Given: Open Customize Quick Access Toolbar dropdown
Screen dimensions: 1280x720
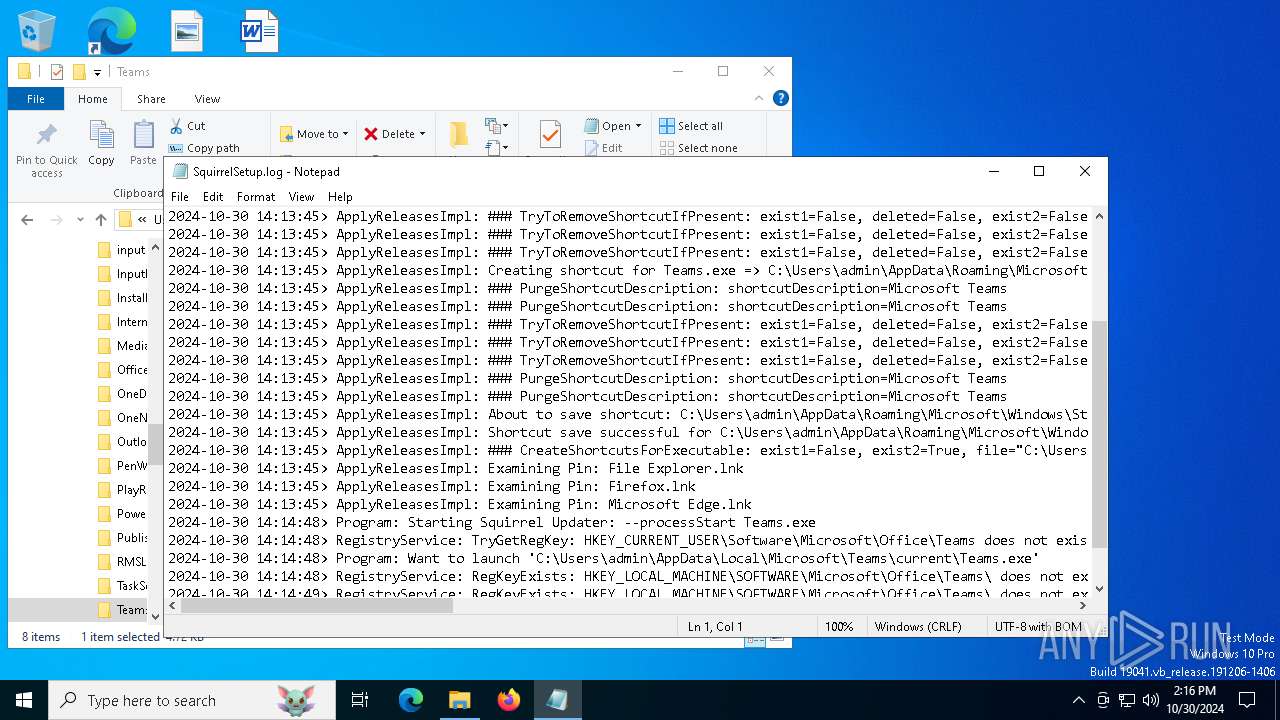Looking at the screenshot, I should 97,72.
